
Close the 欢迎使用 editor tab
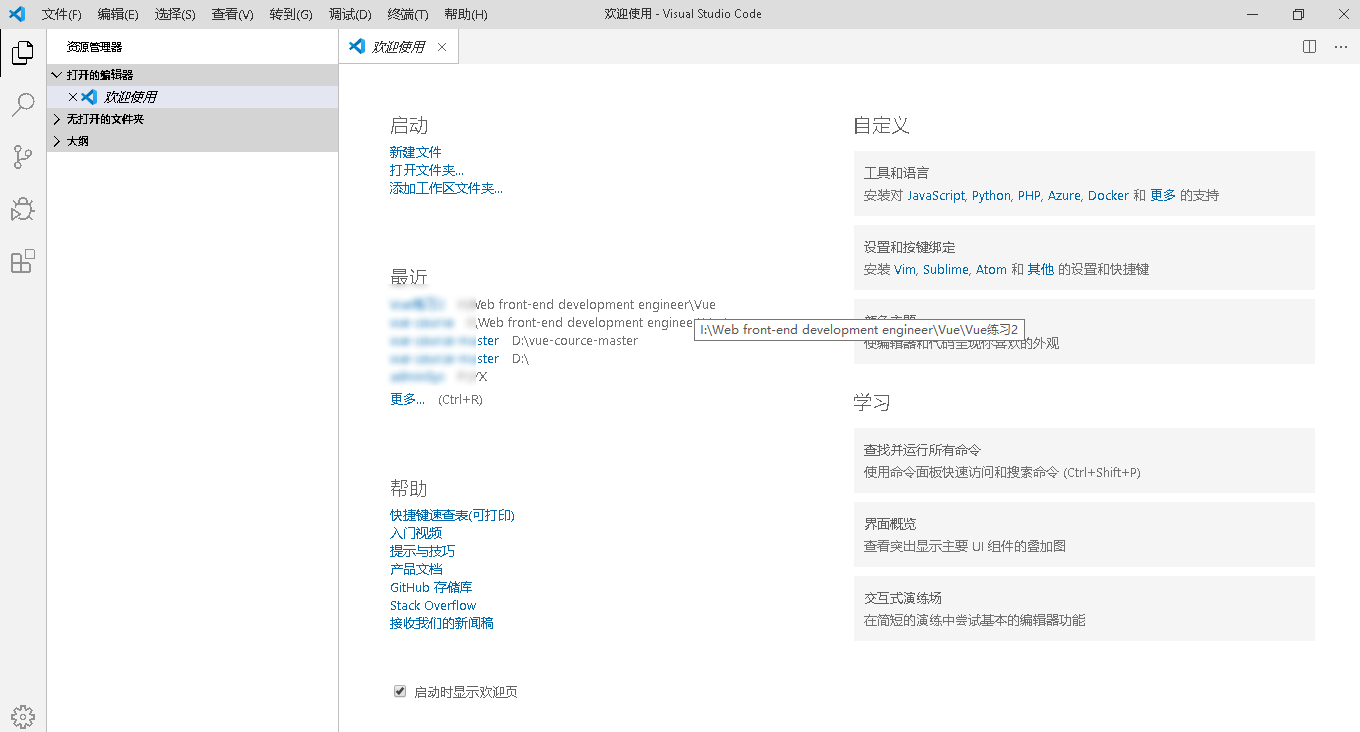pos(442,47)
